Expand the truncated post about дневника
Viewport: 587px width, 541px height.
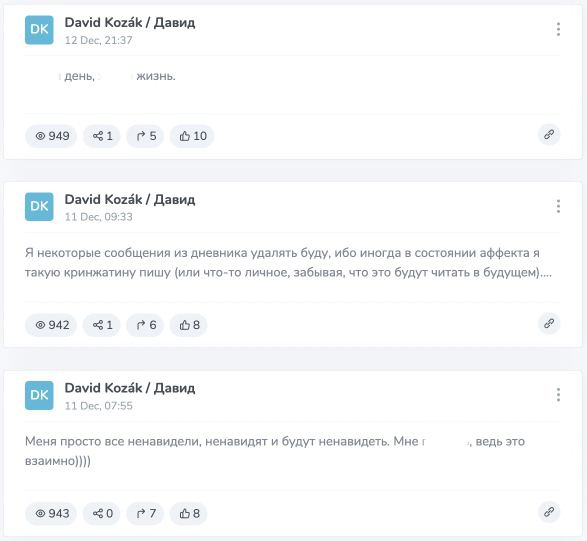(x=288, y=262)
